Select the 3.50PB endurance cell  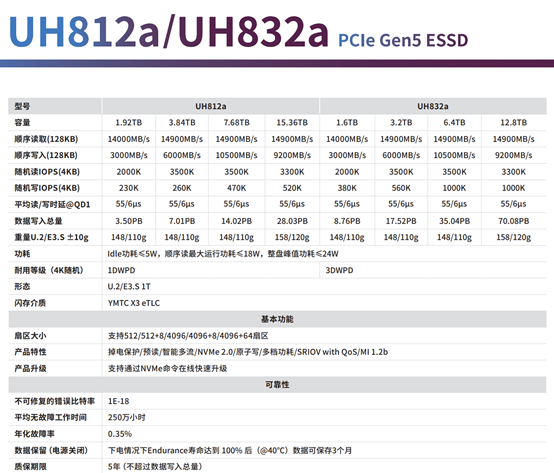[x=129, y=221]
